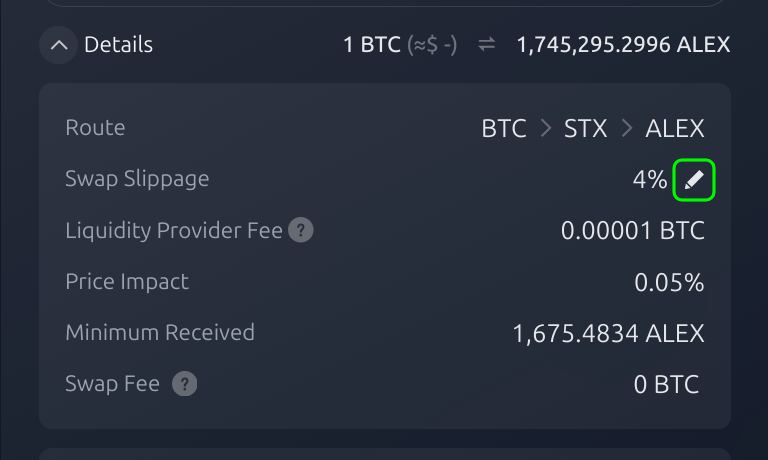Click the Minimum Received amount 1,675.4834 ALEX

(x=608, y=334)
